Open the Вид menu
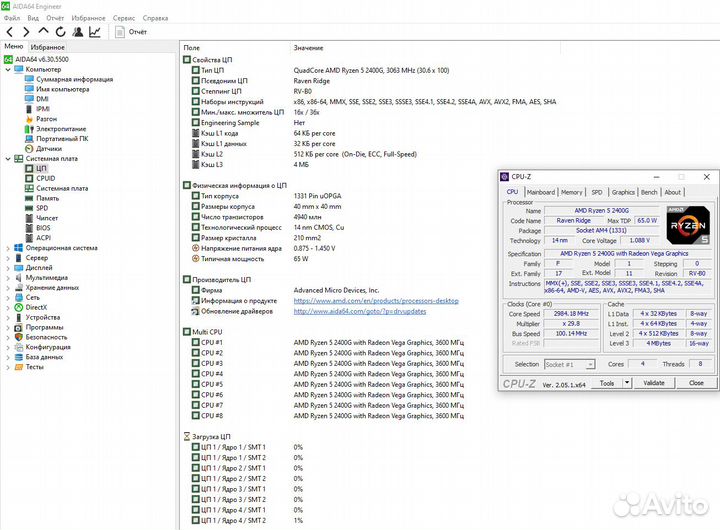 [33, 18]
